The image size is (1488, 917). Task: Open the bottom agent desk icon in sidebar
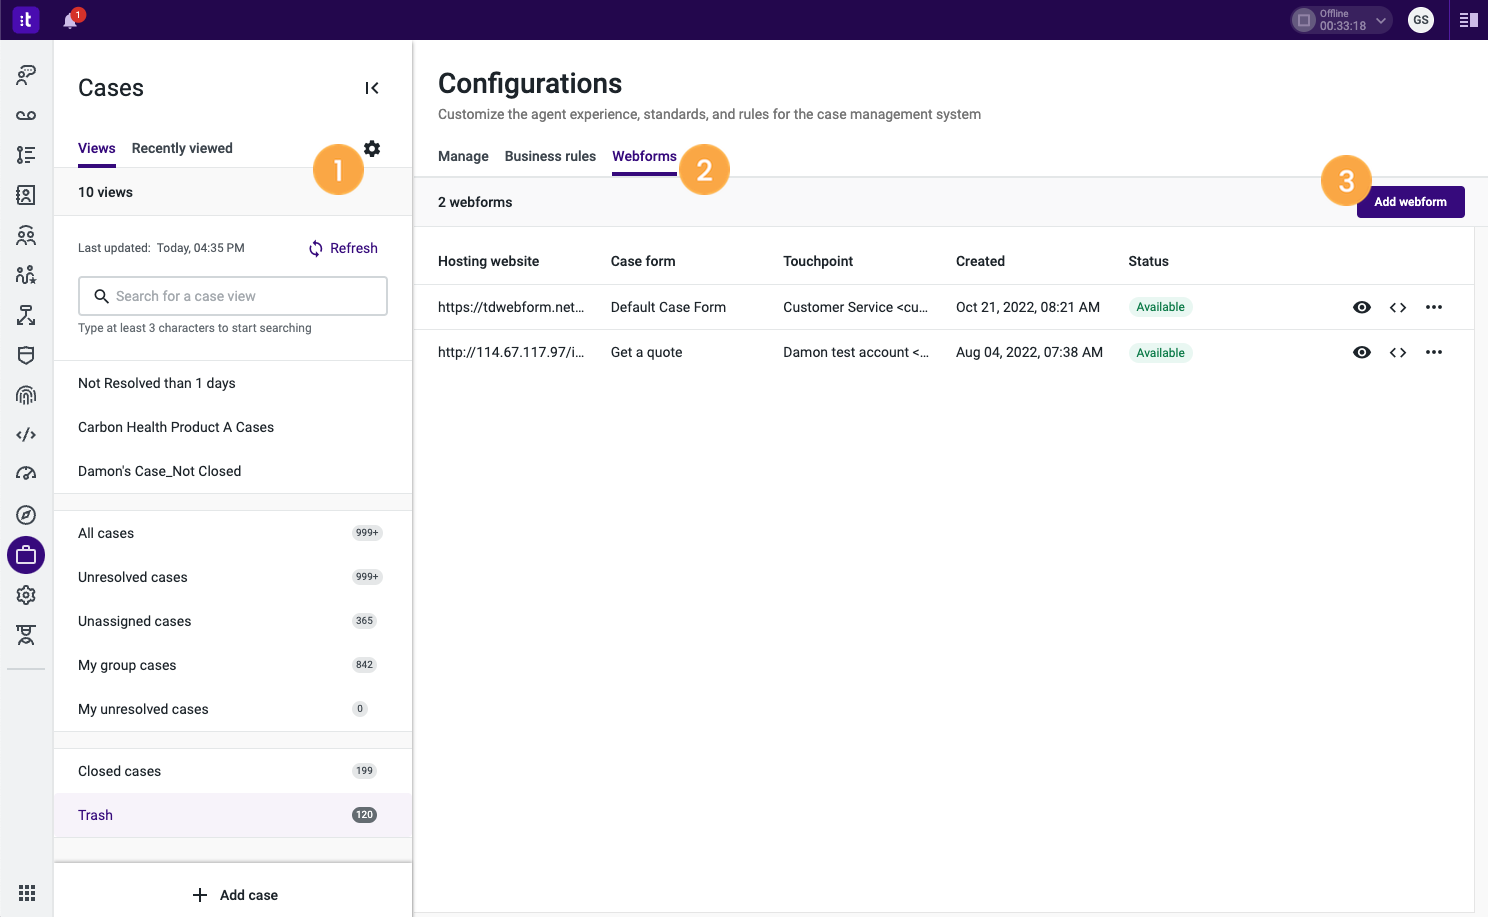point(26,635)
